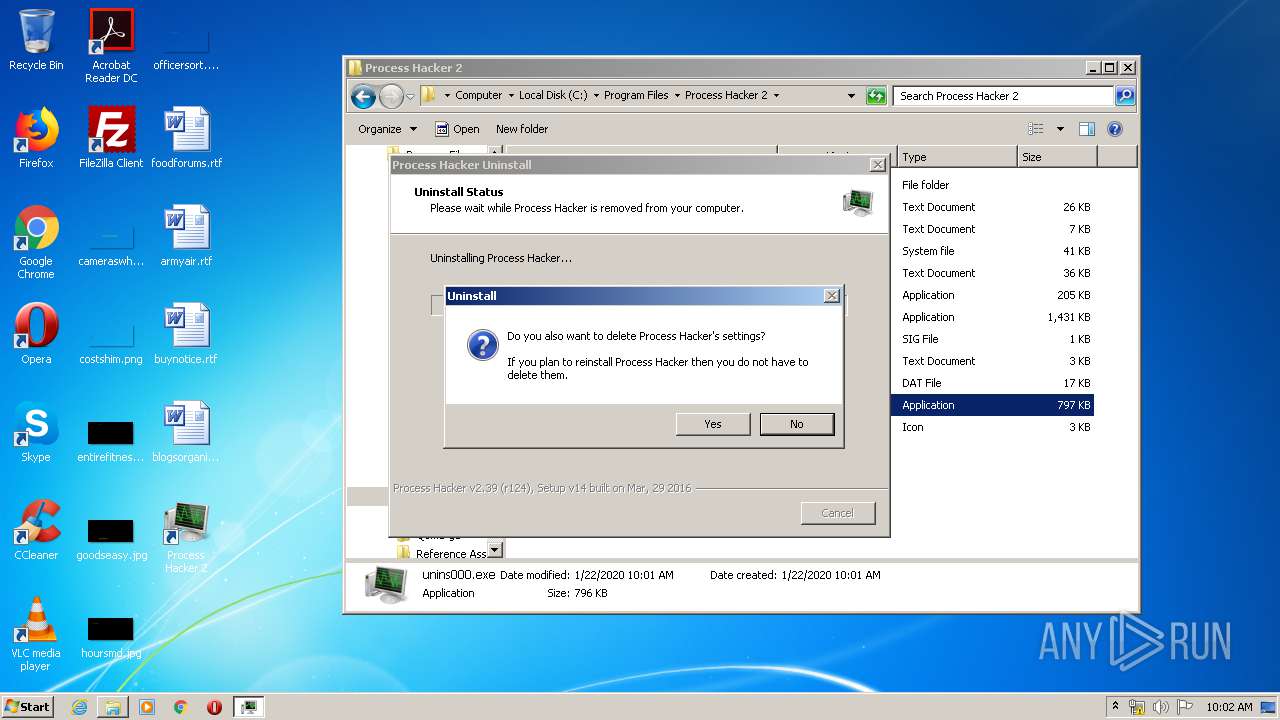Select the File folder row

992,185
